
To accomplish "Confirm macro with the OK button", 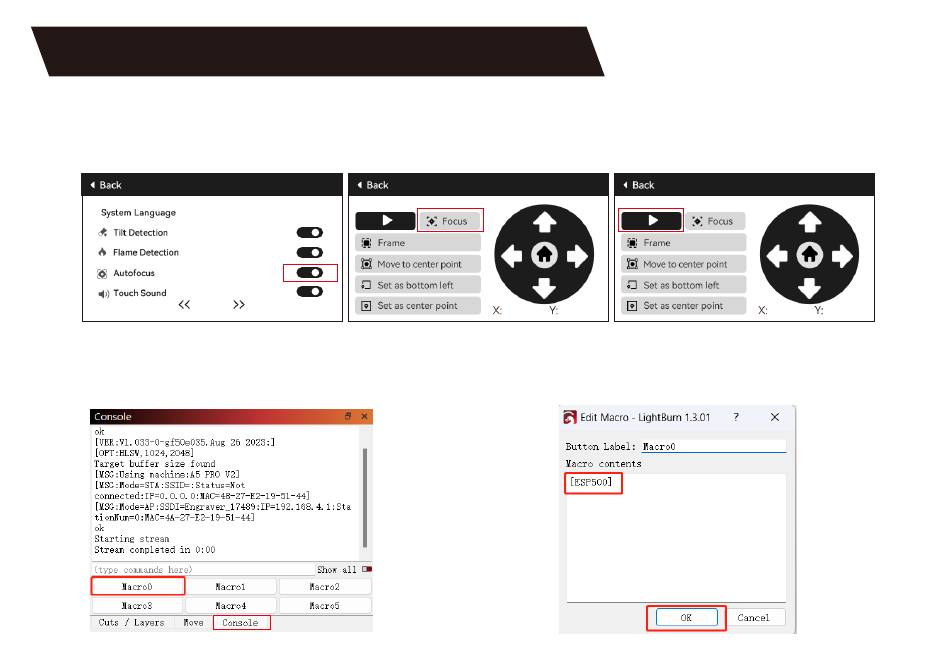I will 686,617.
